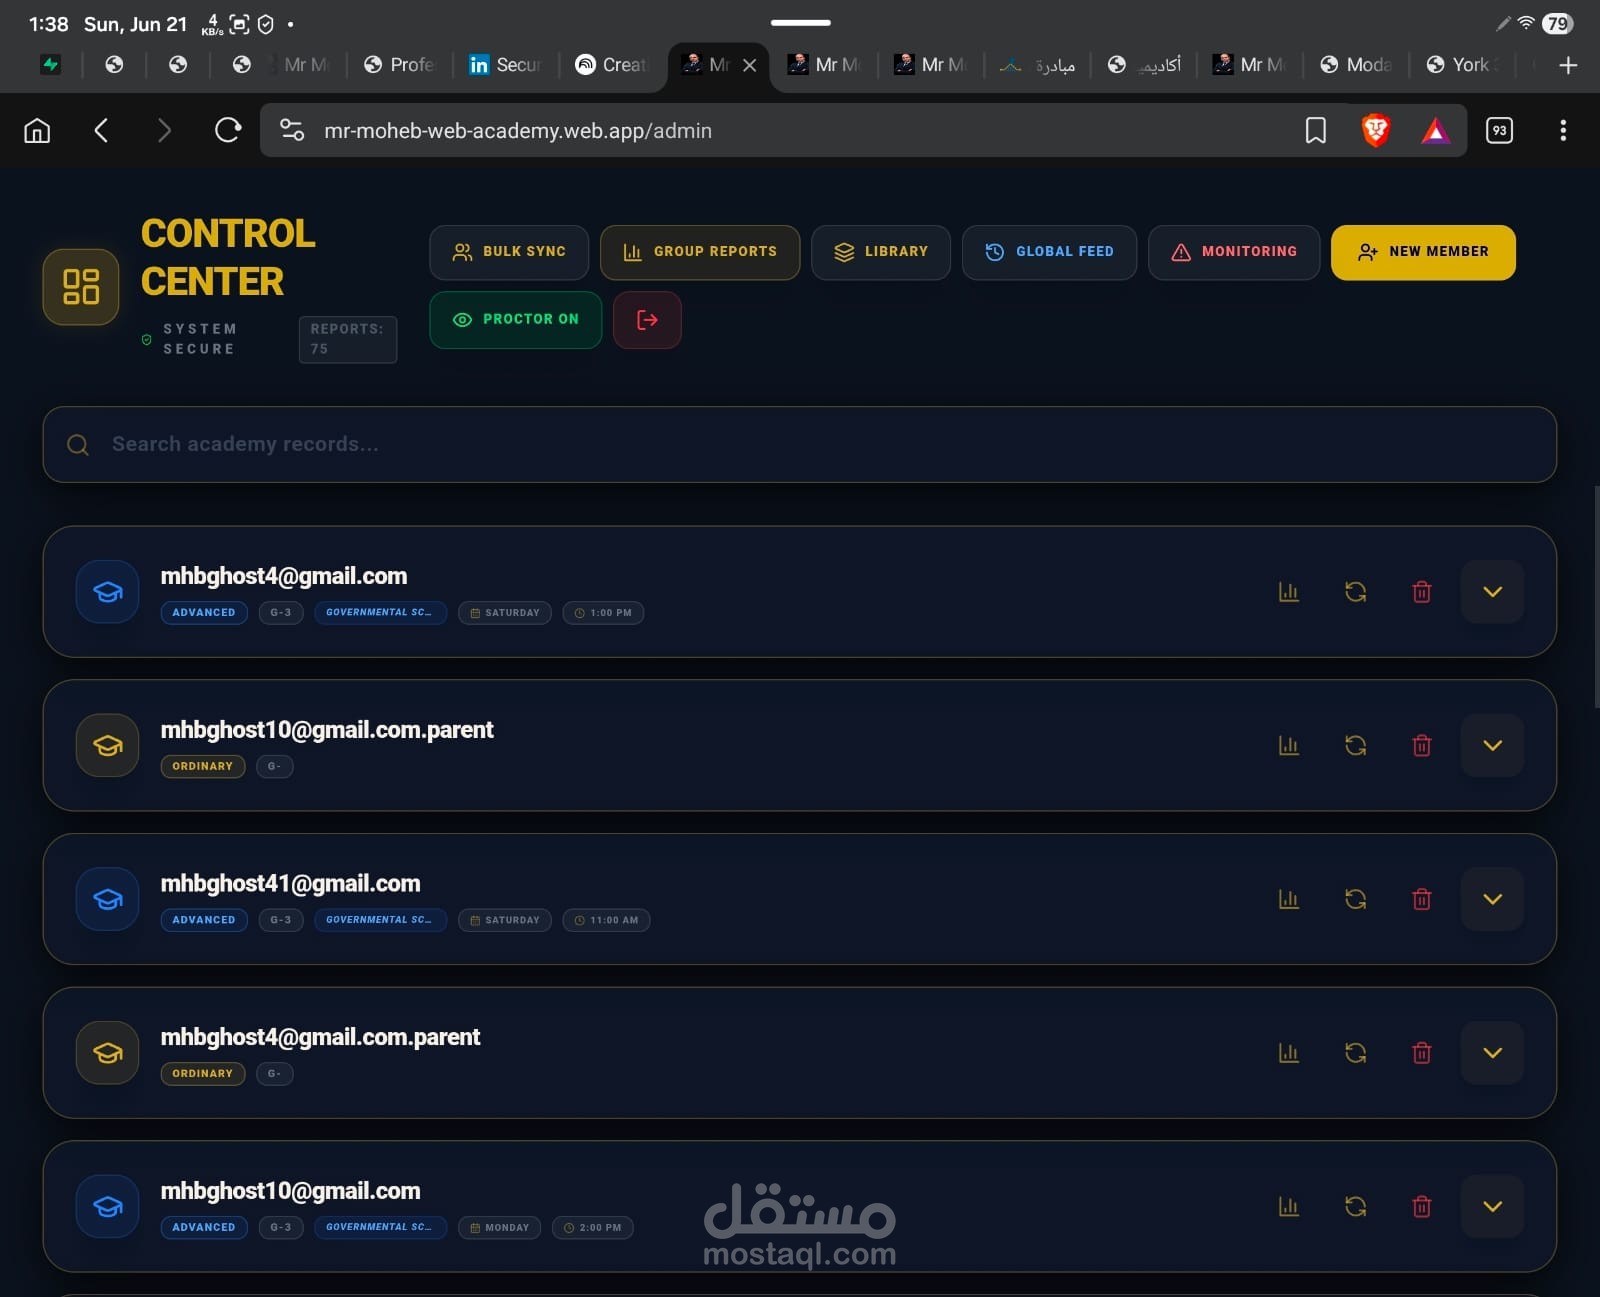The height and width of the screenshot is (1297, 1600).
Task: Click the Ordinary tag on mhbghost10@gmail.com.parent
Action: coord(203,767)
